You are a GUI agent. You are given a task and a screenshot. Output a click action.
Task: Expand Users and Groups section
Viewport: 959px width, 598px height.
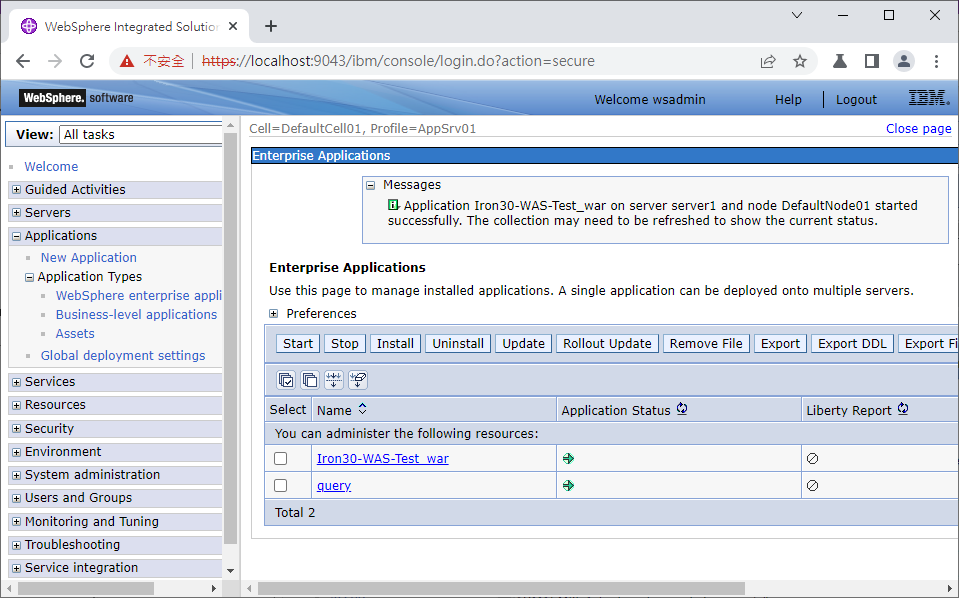coord(17,499)
